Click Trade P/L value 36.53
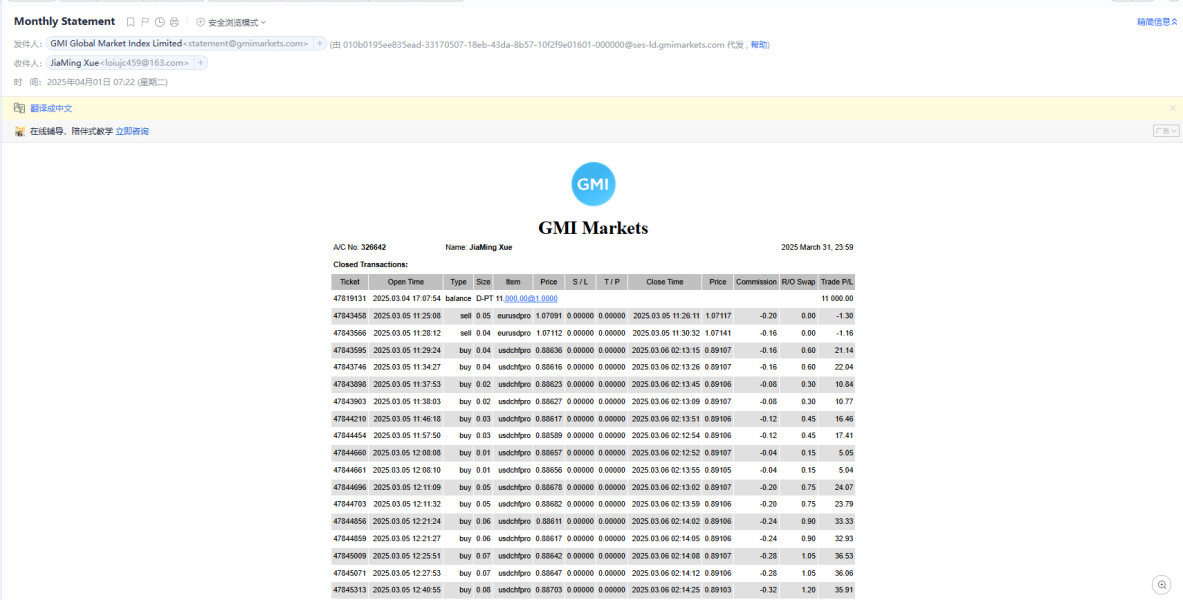Image resolution: width=1183 pixels, height=600 pixels. pyautogui.click(x=843, y=556)
